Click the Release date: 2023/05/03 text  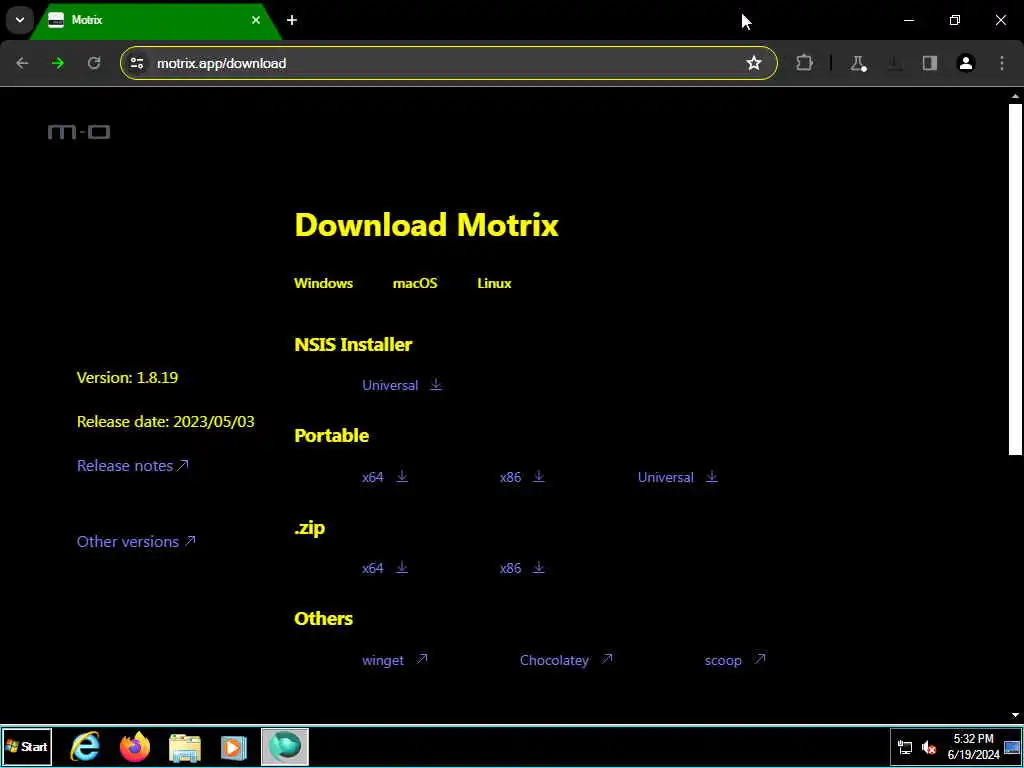pos(166,422)
